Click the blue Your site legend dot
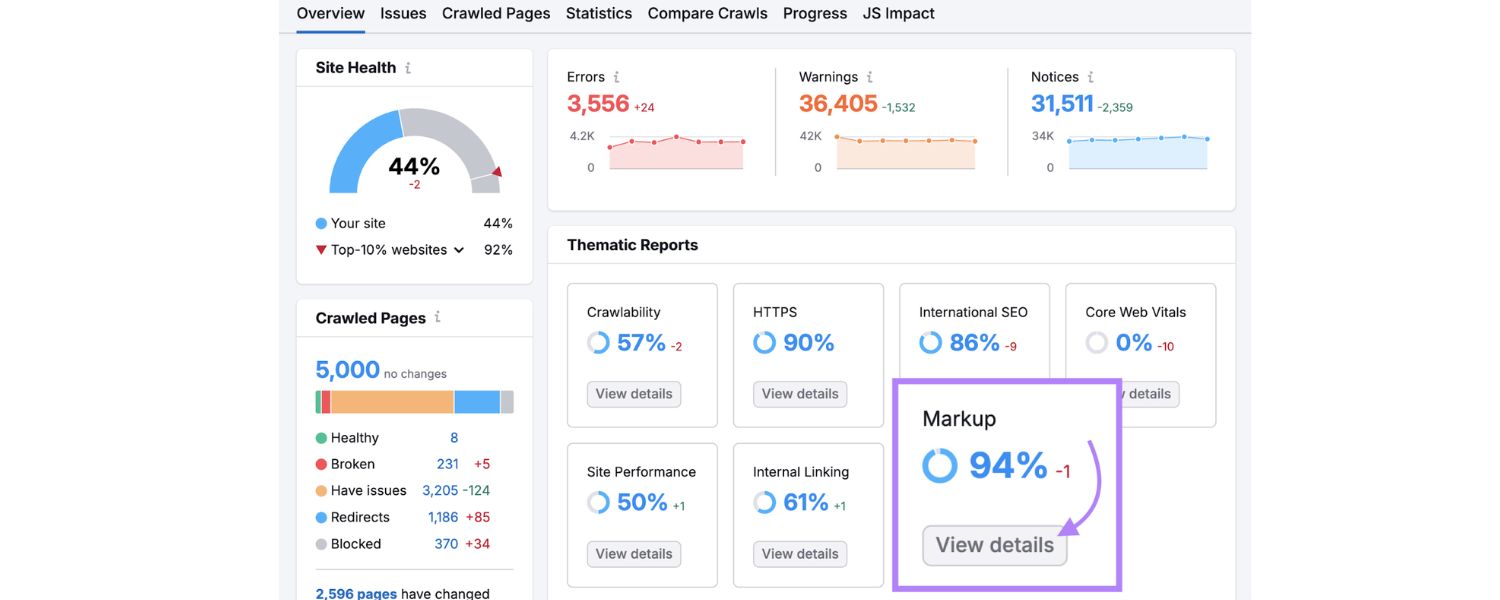1500x600 pixels. point(322,222)
